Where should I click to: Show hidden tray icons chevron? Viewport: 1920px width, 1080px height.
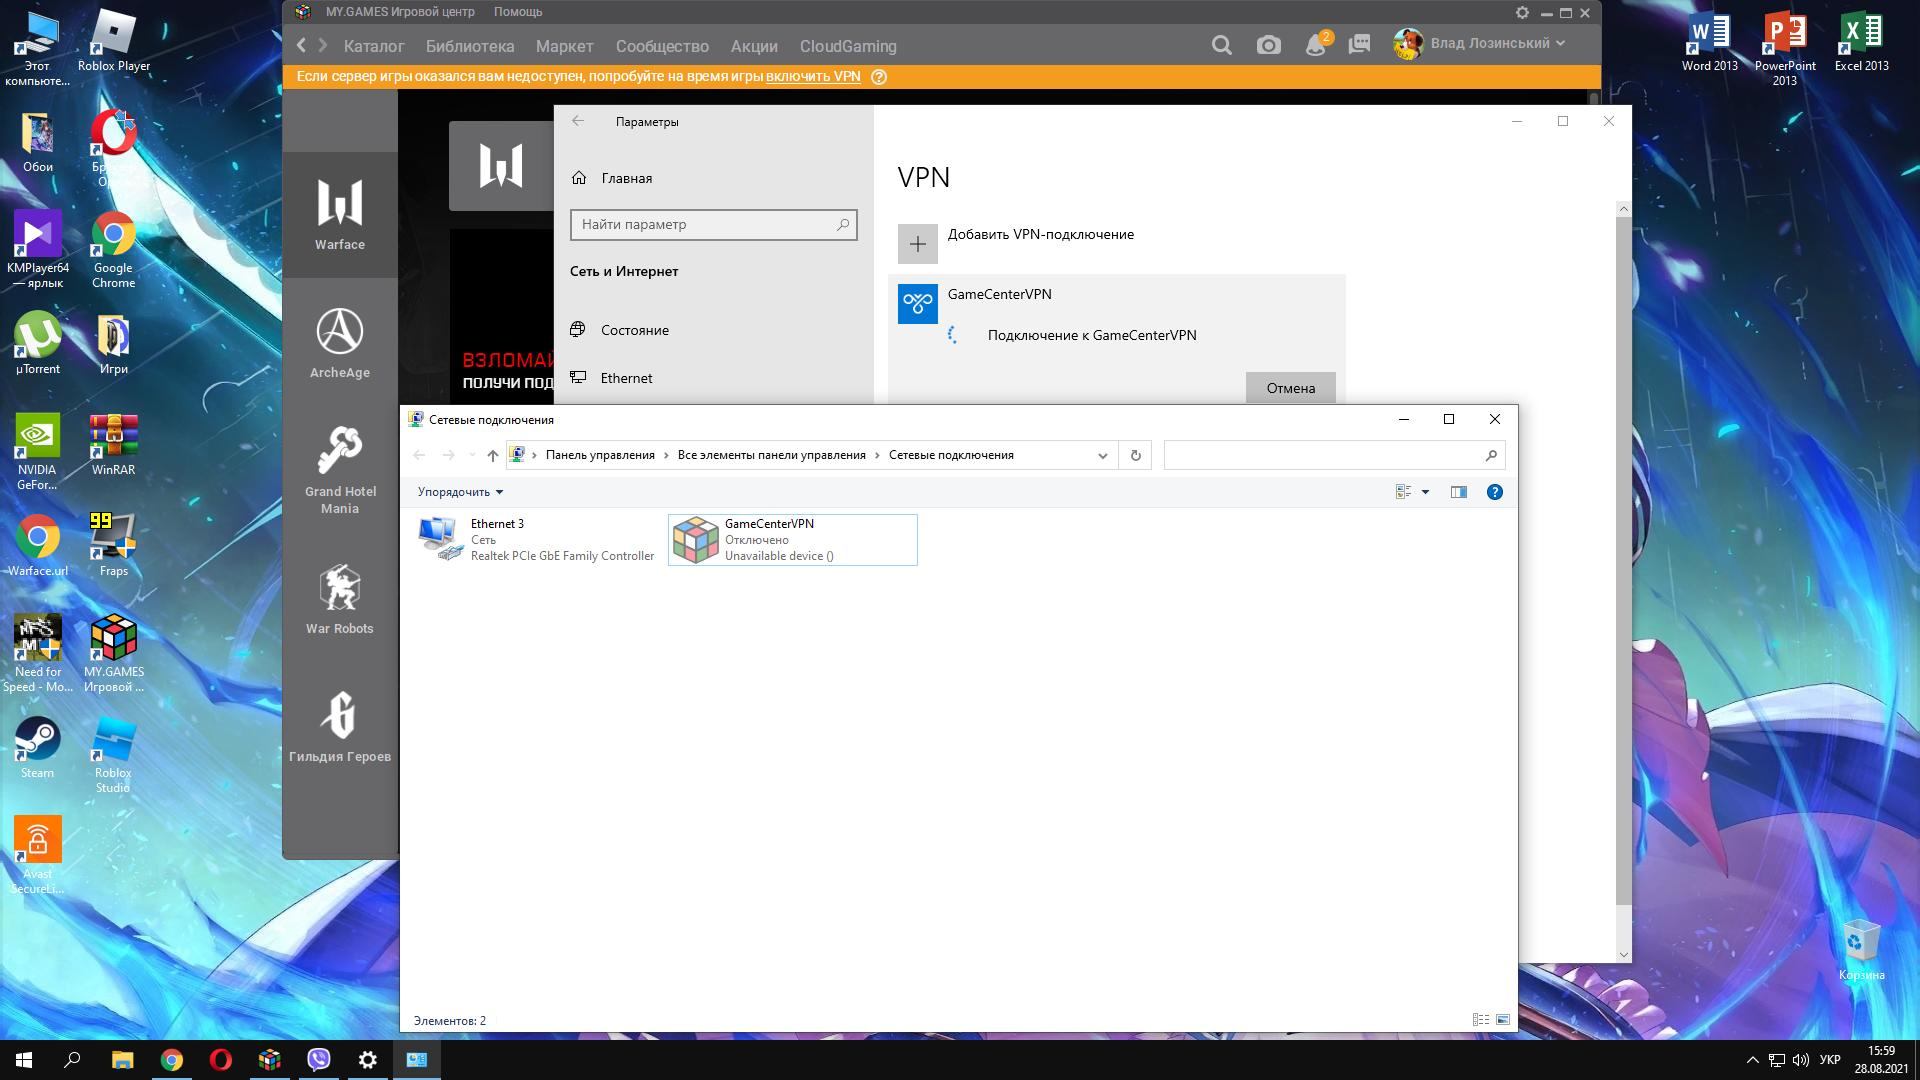tap(1752, 1060)
